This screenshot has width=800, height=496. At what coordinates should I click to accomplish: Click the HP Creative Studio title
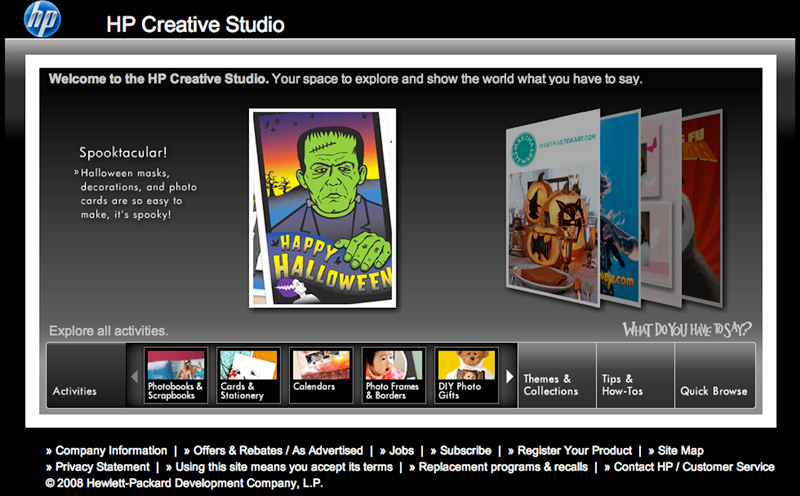[x=195, y=24]
